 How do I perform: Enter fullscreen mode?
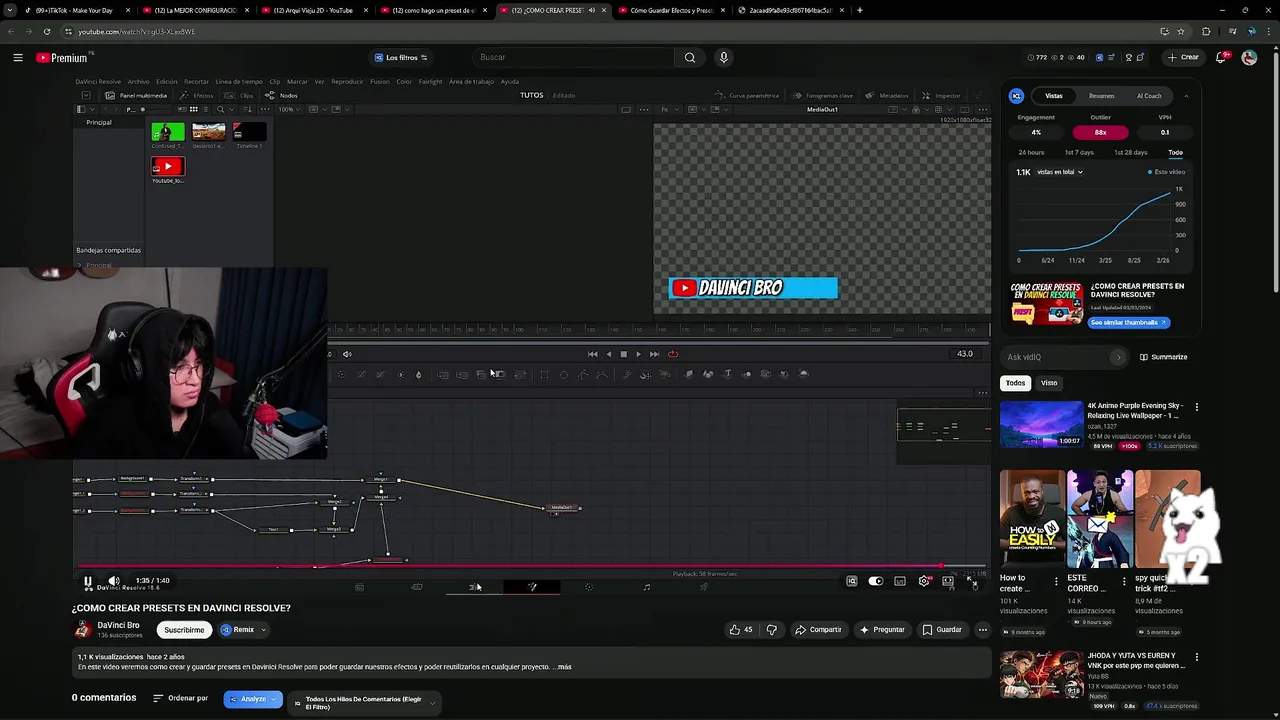(x=971, y=581)
